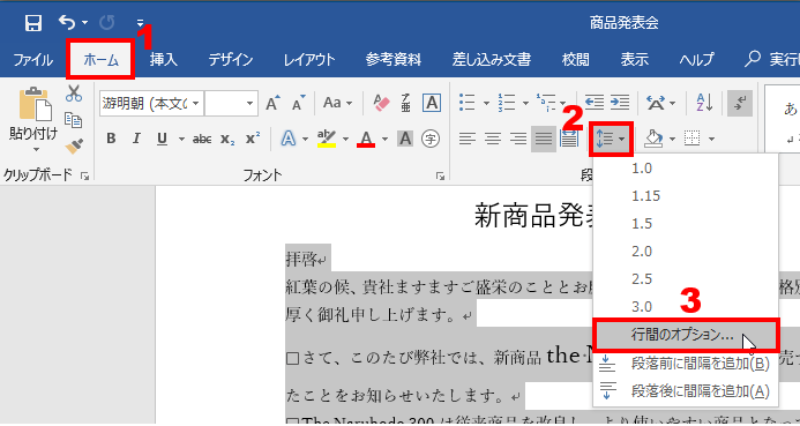This screenshot has height=426, width=800.
Task: Apply bulleted list
Action: point(467,103)
